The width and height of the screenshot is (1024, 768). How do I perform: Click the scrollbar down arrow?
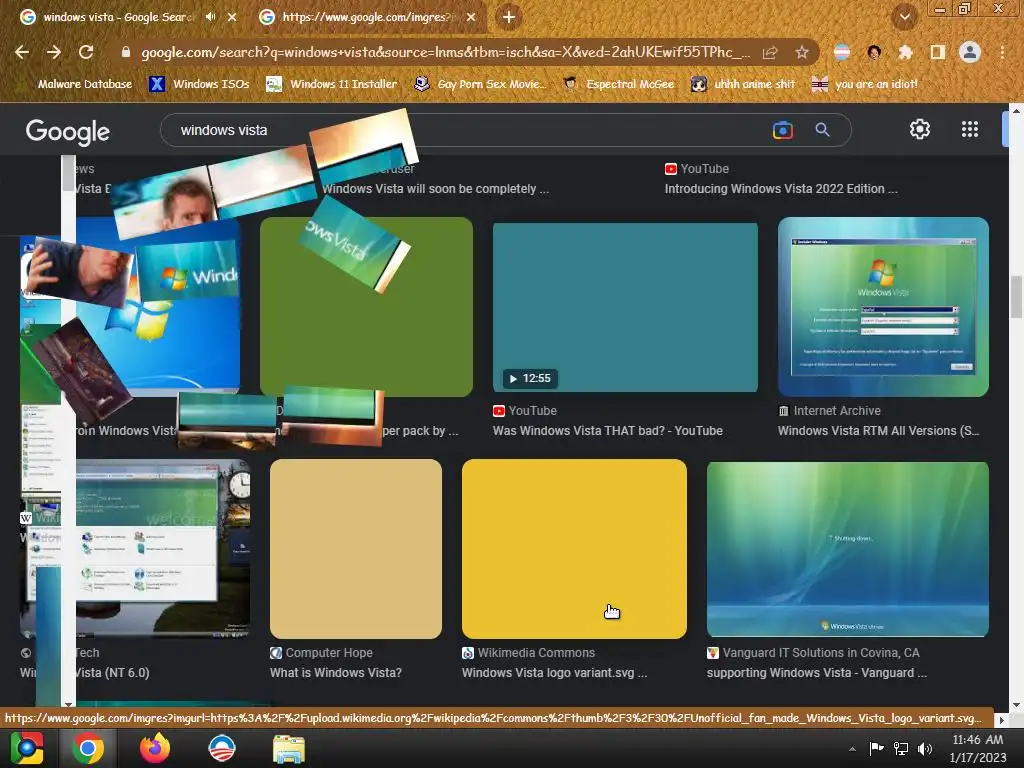(1016, 705)
